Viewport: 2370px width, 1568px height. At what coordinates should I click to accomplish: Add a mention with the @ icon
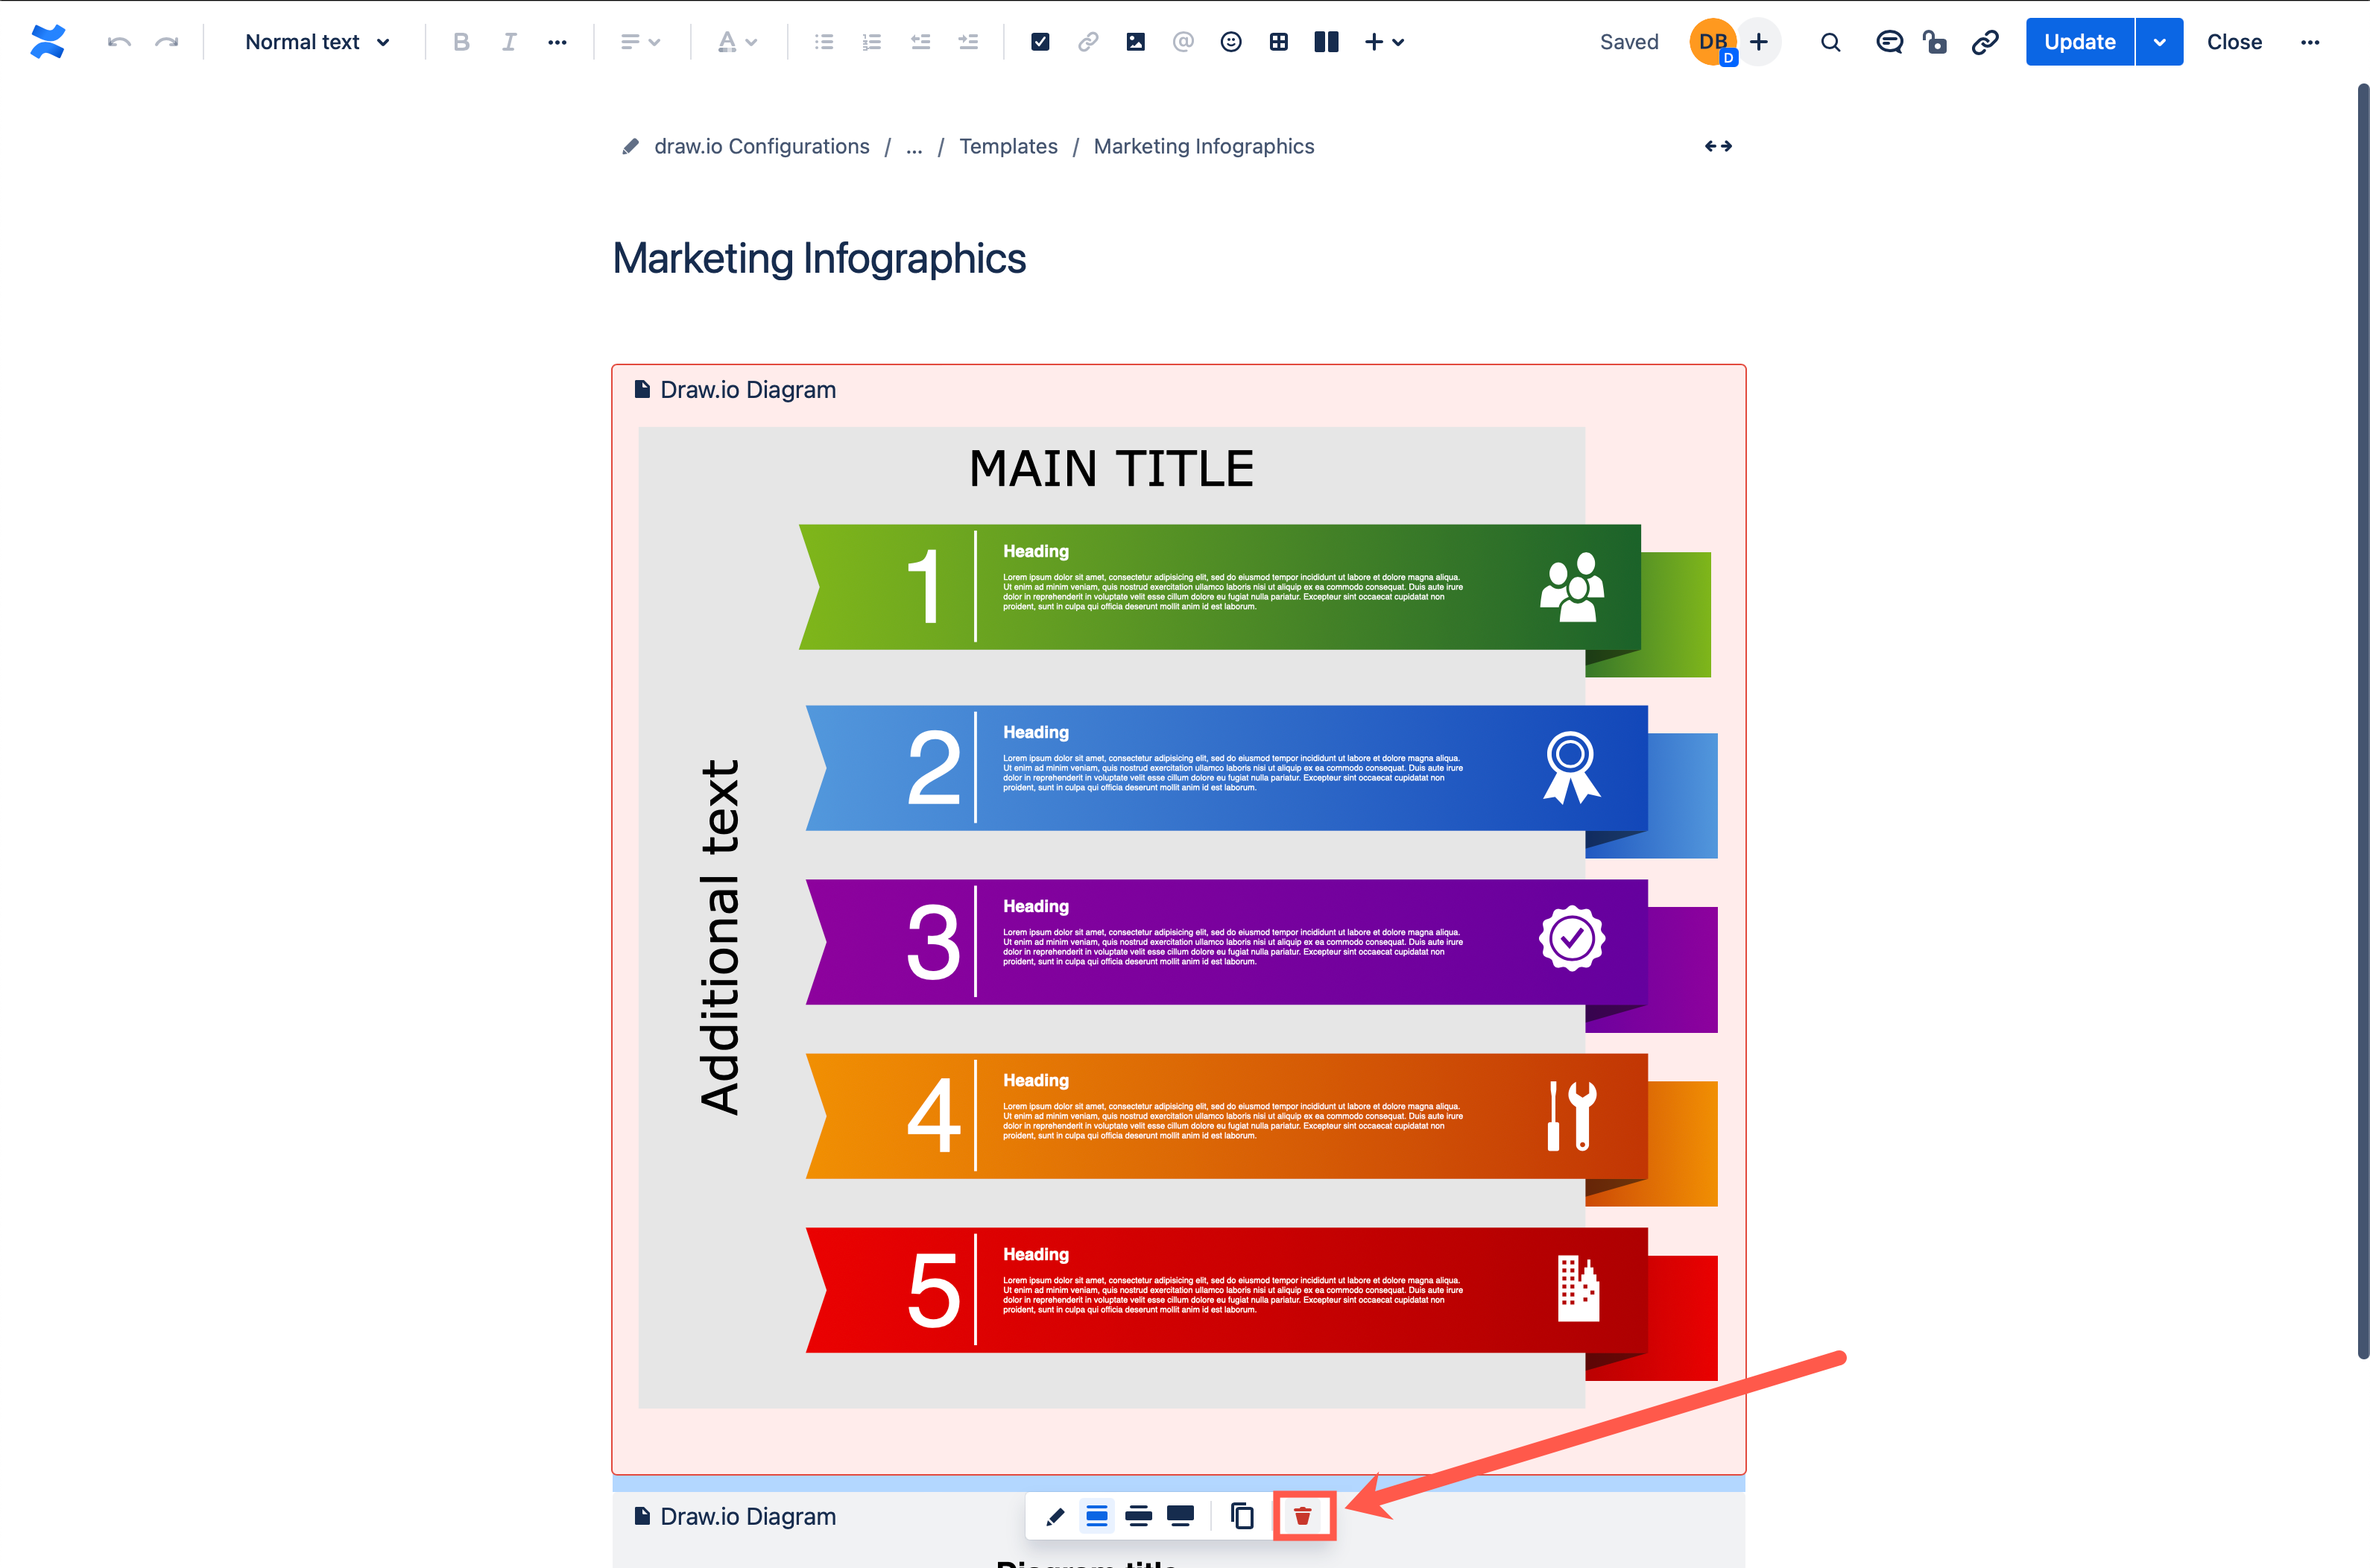pos(1183,41)
